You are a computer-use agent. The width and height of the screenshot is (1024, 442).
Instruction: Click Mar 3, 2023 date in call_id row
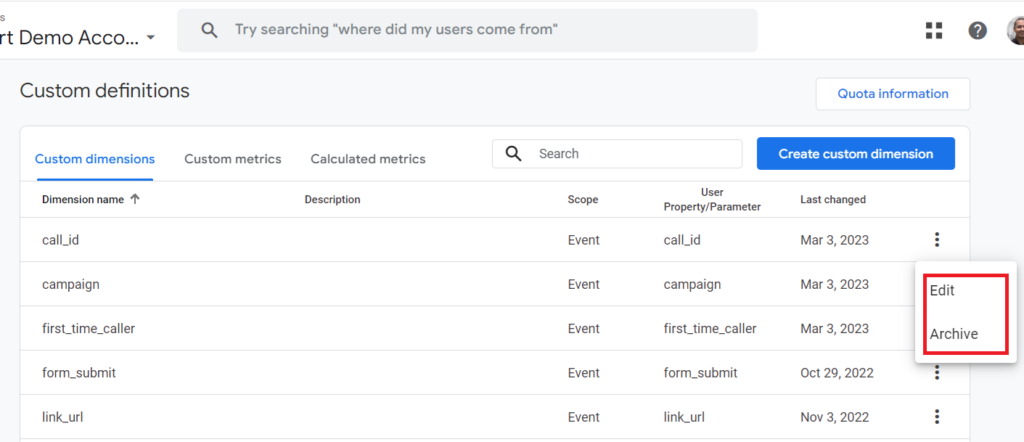pyautogui.click(x=835, y=240)
